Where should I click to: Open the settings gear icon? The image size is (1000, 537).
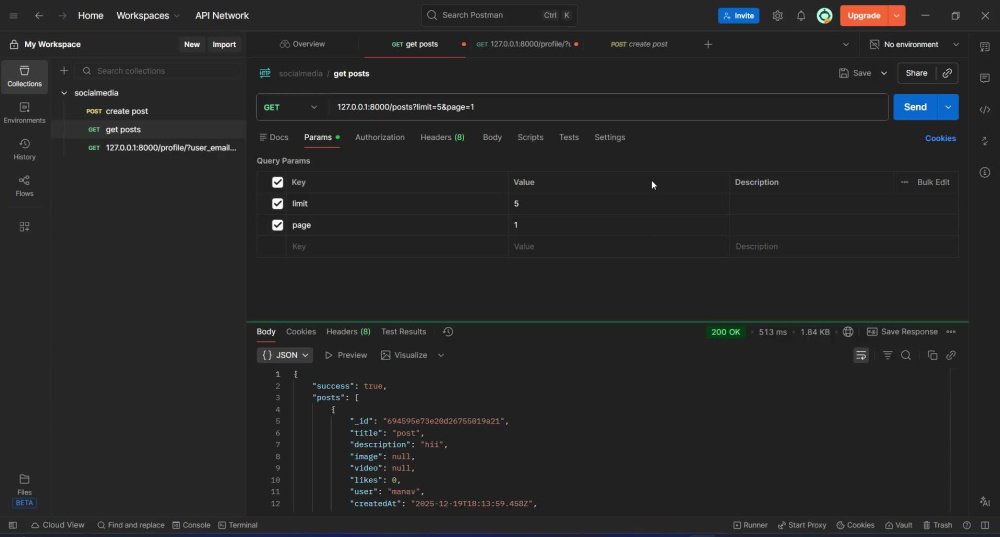[x=777, y=16]
